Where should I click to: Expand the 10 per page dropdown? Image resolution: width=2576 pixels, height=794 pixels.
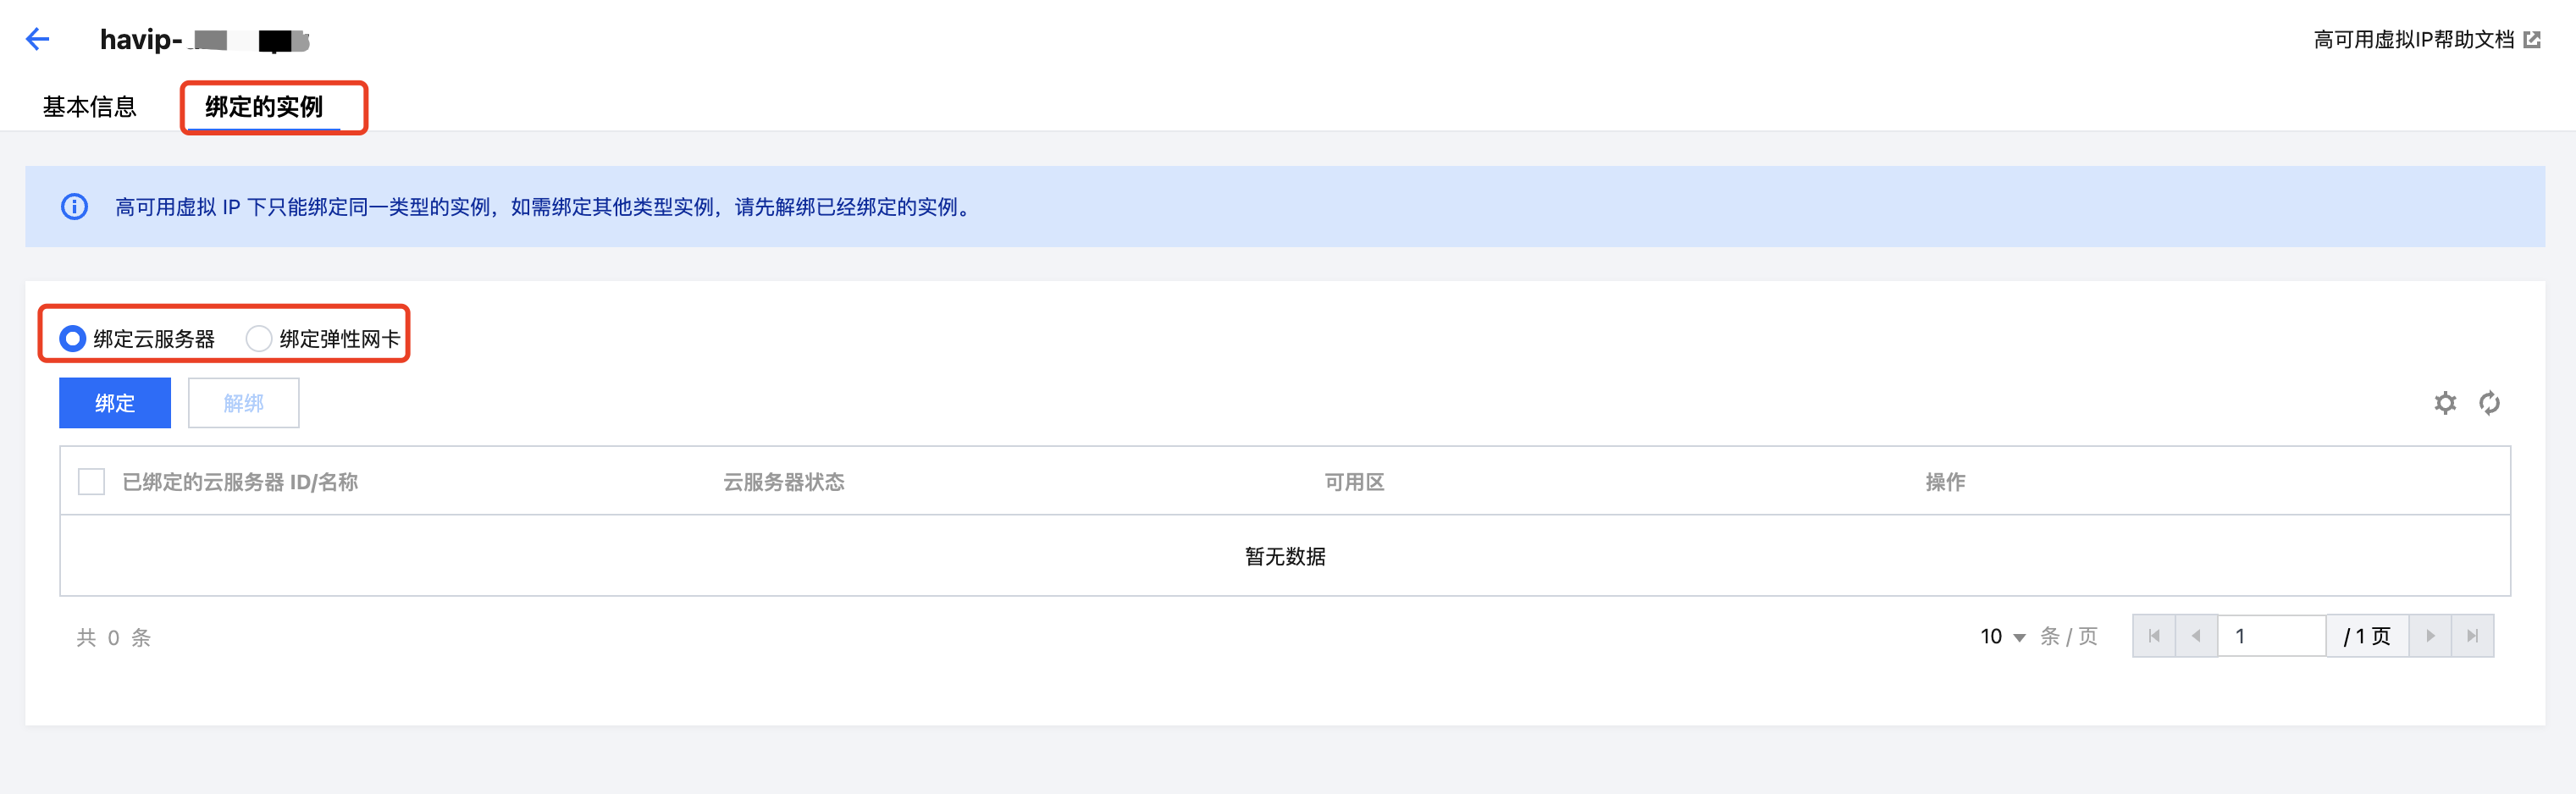tap(2002, 637)
